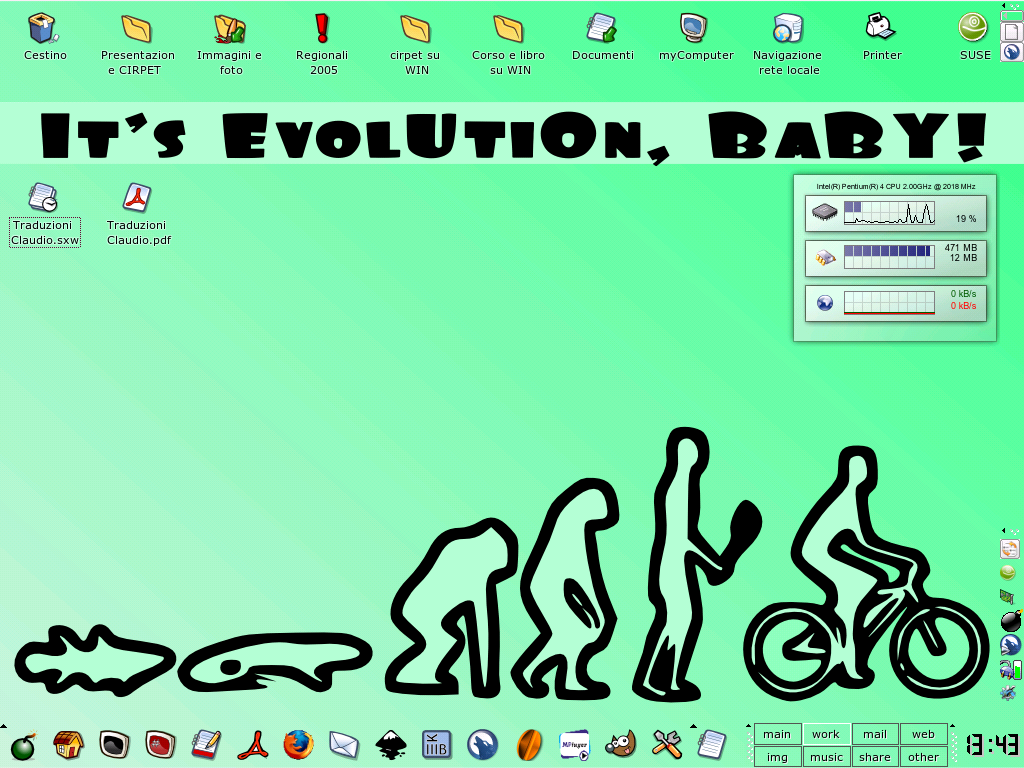This screenshot has height=768, width=1024.
Task: Click the globe network icon in system monitor
Action: coord(825,303)
